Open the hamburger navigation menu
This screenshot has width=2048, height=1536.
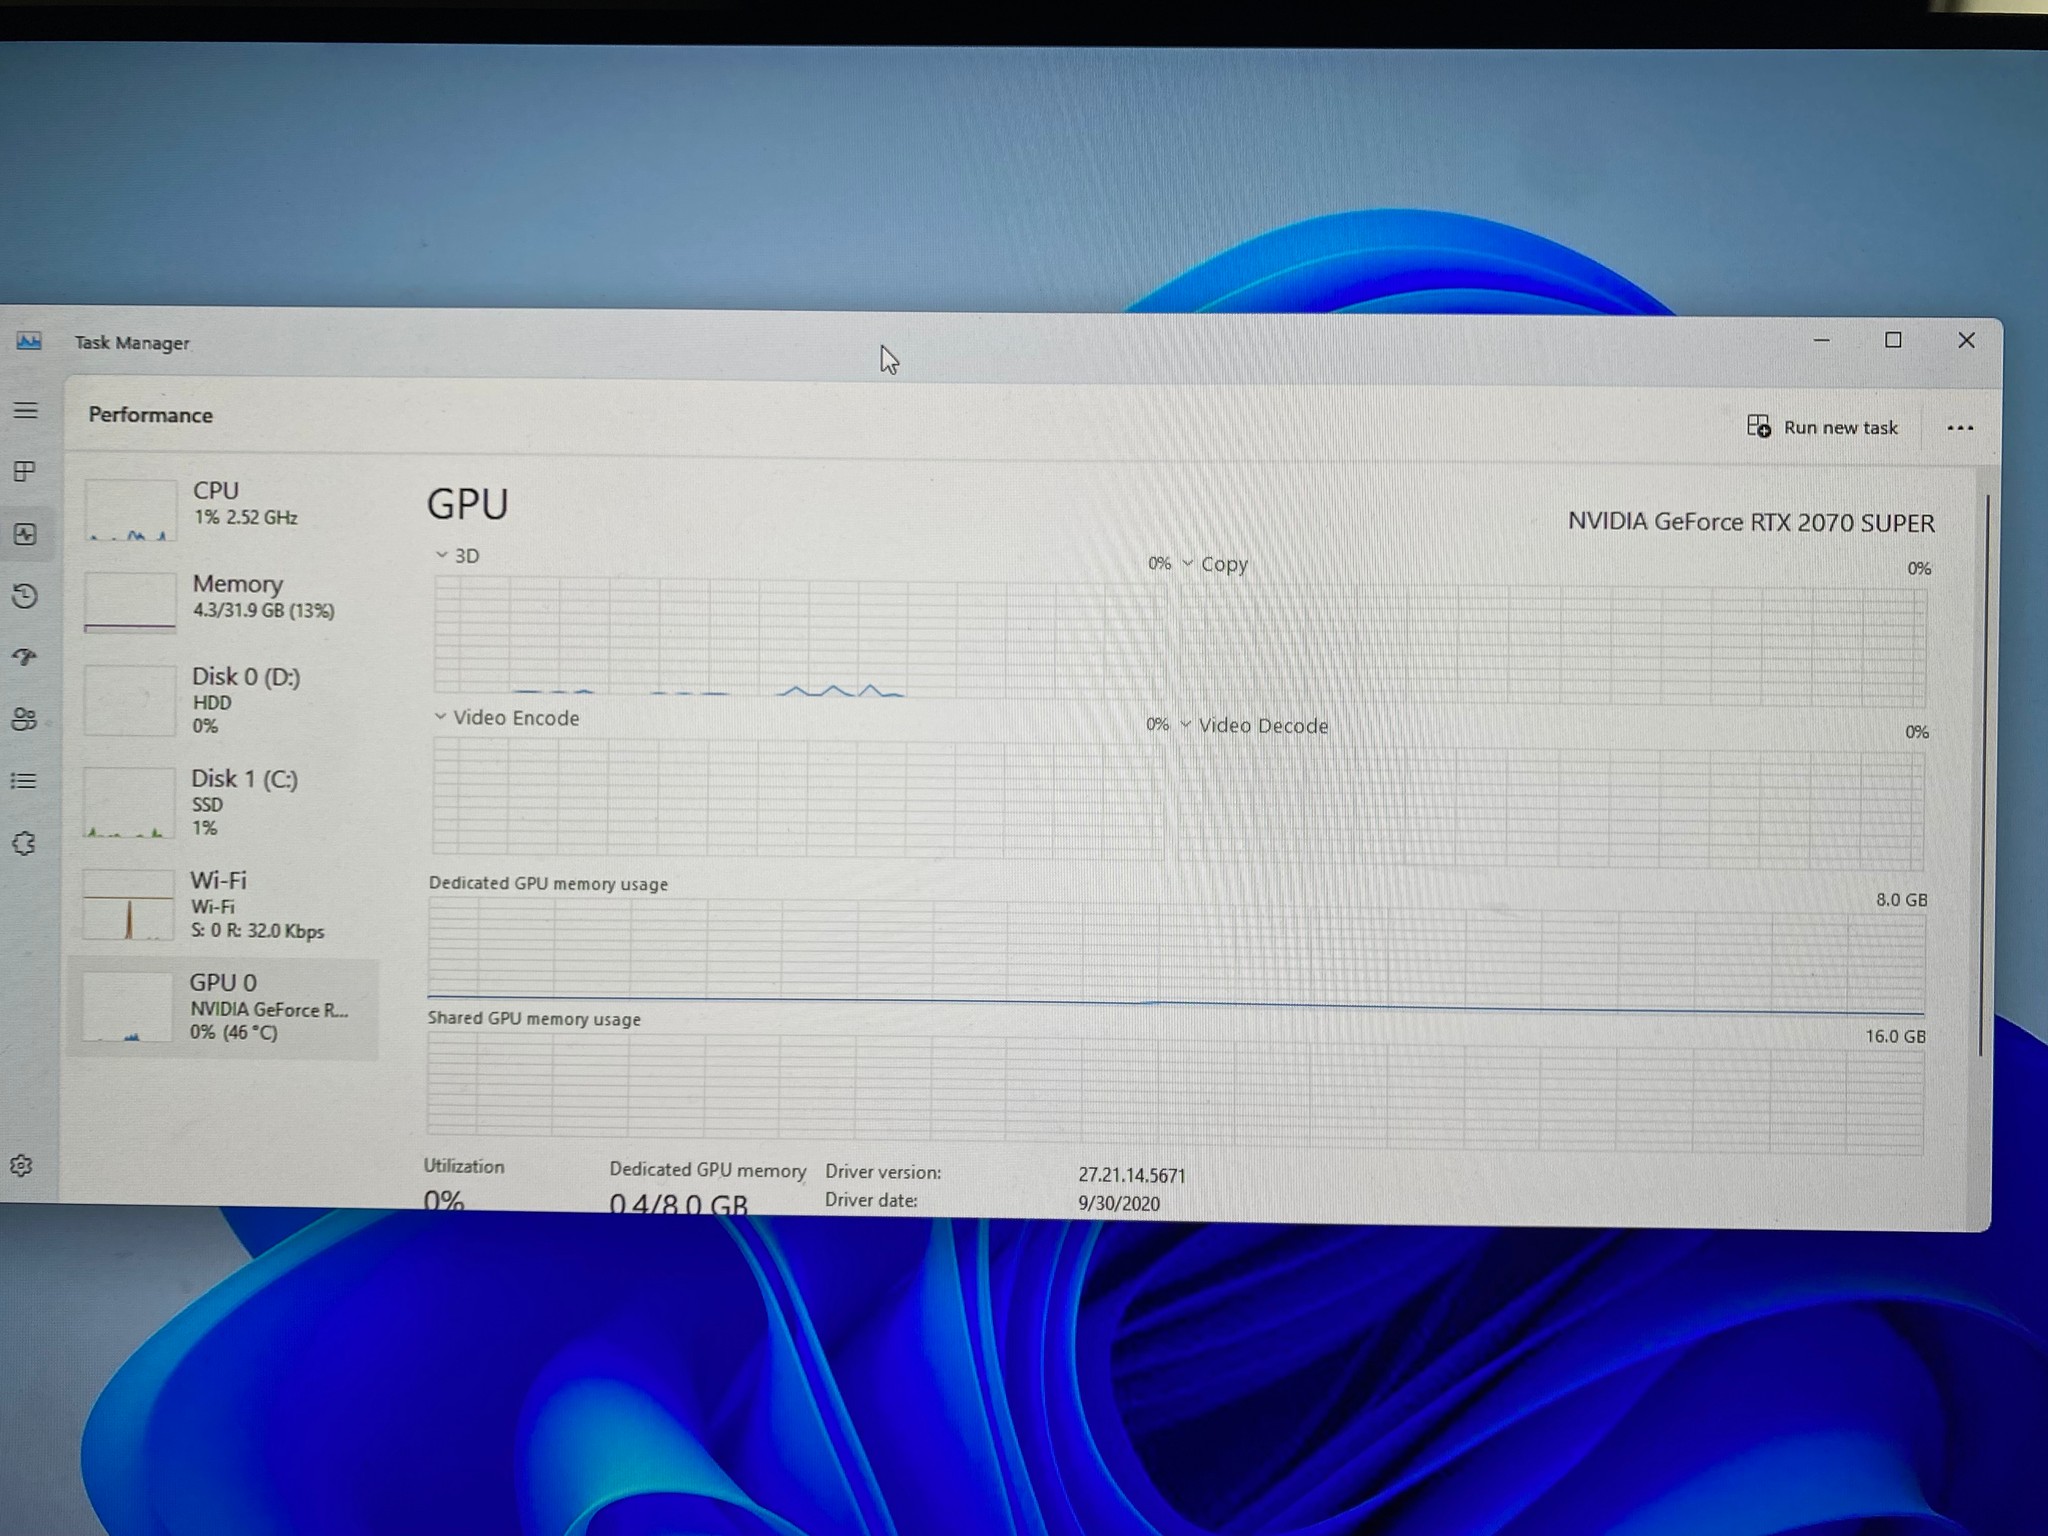26,410
